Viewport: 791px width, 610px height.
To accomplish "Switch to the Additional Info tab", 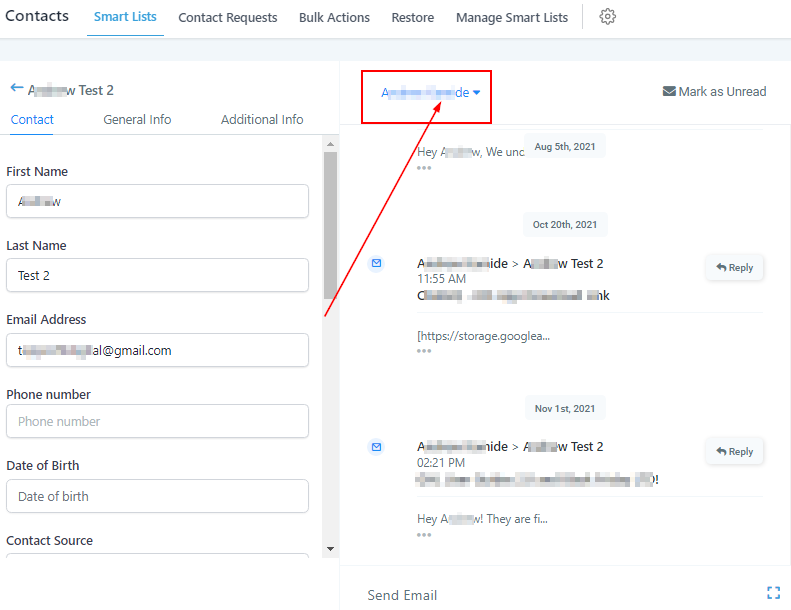I will coord(262,119).
